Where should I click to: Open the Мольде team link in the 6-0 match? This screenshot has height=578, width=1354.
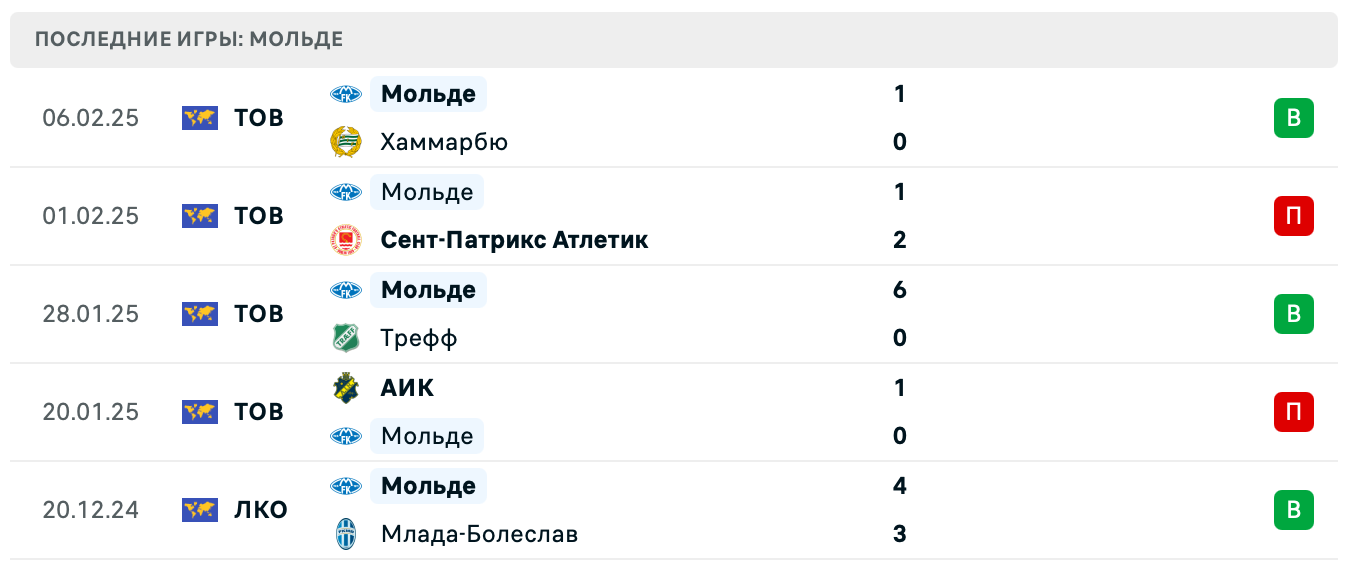(x=428, y=290)
